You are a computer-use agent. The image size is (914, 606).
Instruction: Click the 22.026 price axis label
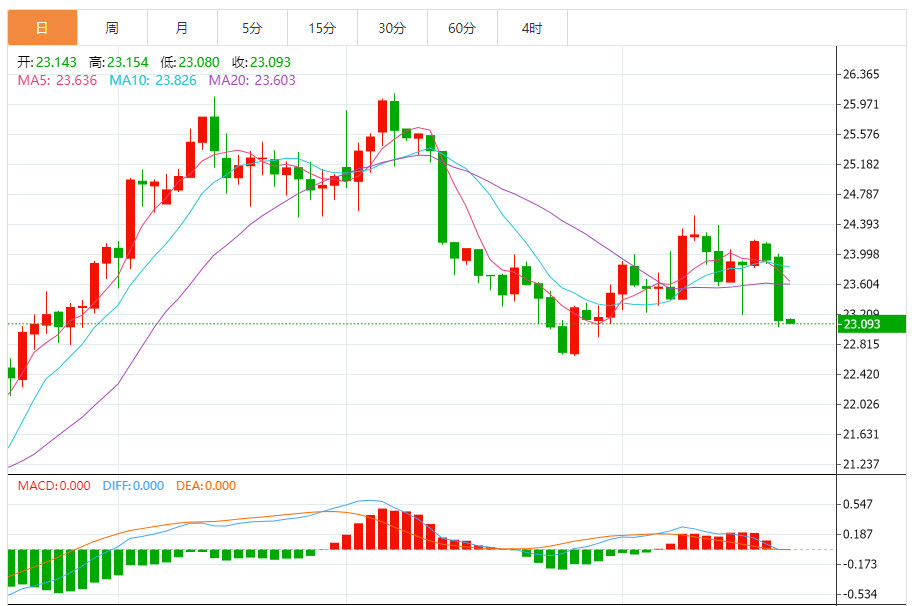861,404
